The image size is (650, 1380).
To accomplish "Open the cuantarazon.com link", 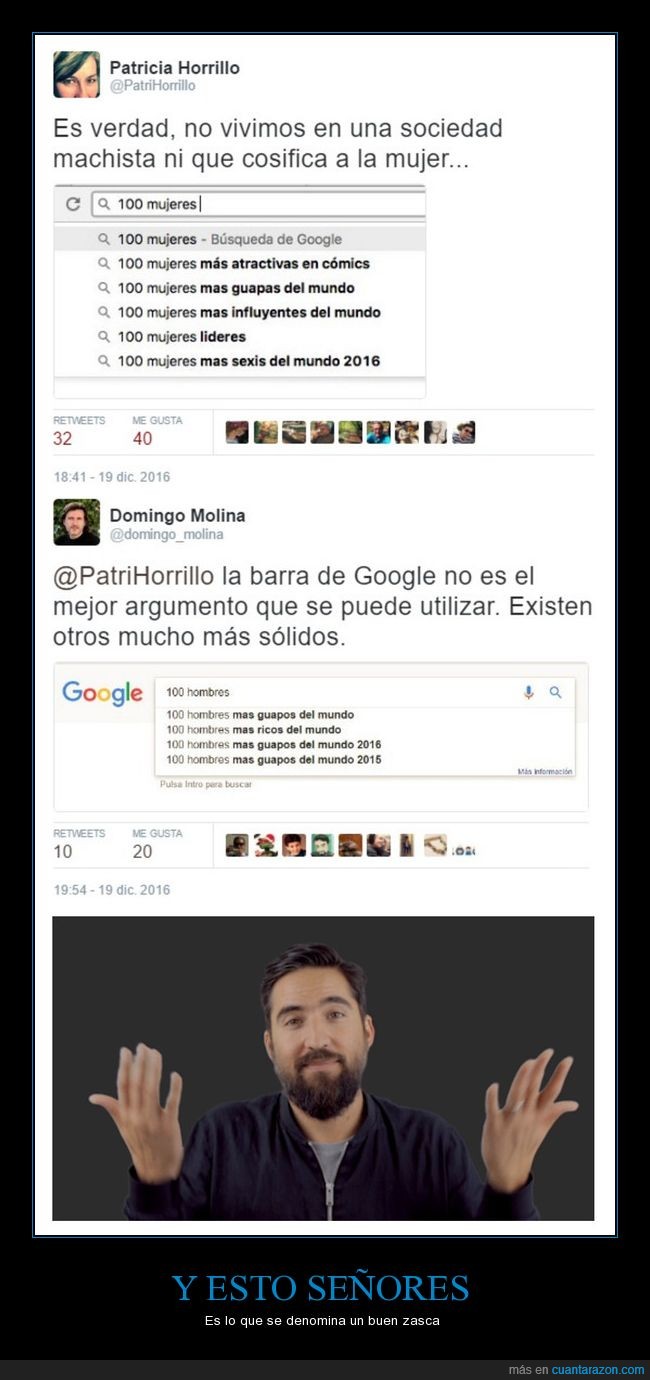I will click(598, 1369).
